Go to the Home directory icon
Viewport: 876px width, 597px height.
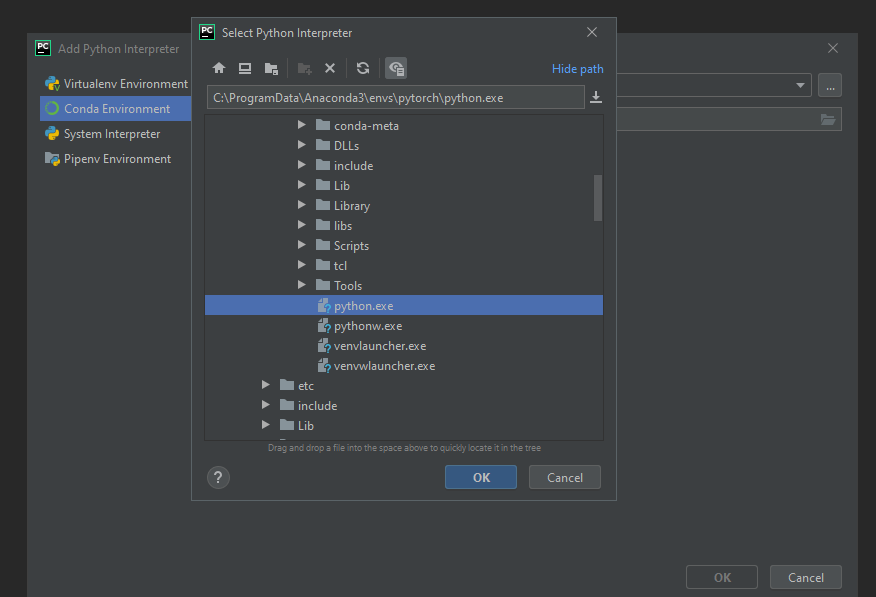[218, 68]
